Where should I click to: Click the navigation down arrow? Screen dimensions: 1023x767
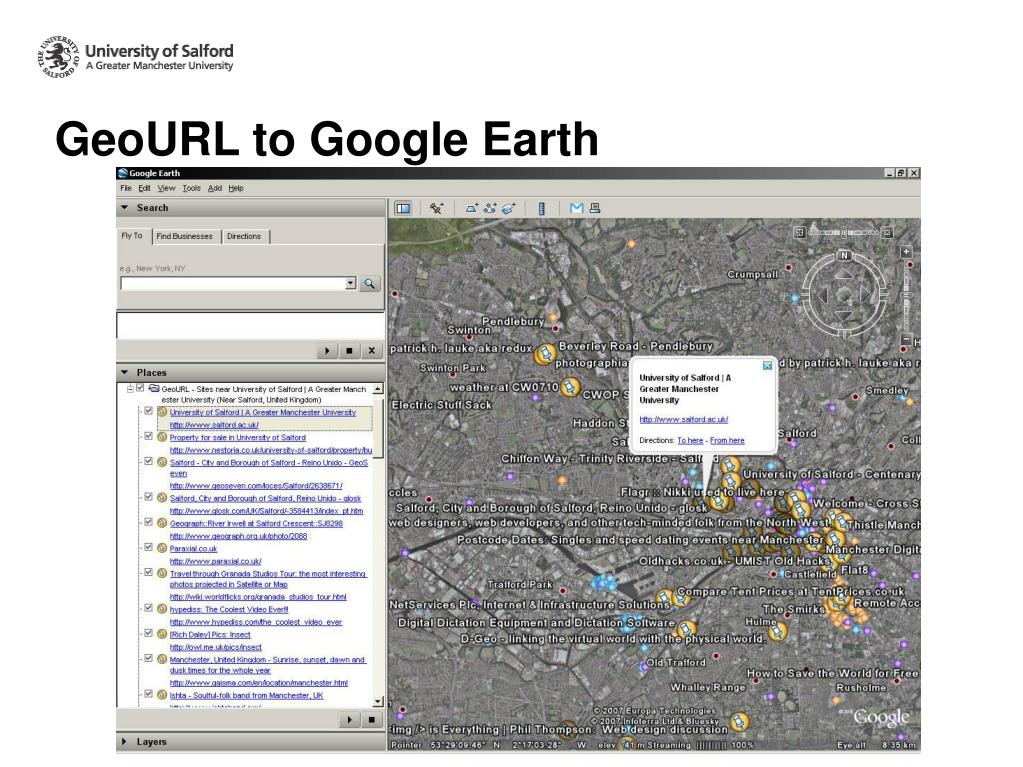pyautogui.click(x=844, y=316)
